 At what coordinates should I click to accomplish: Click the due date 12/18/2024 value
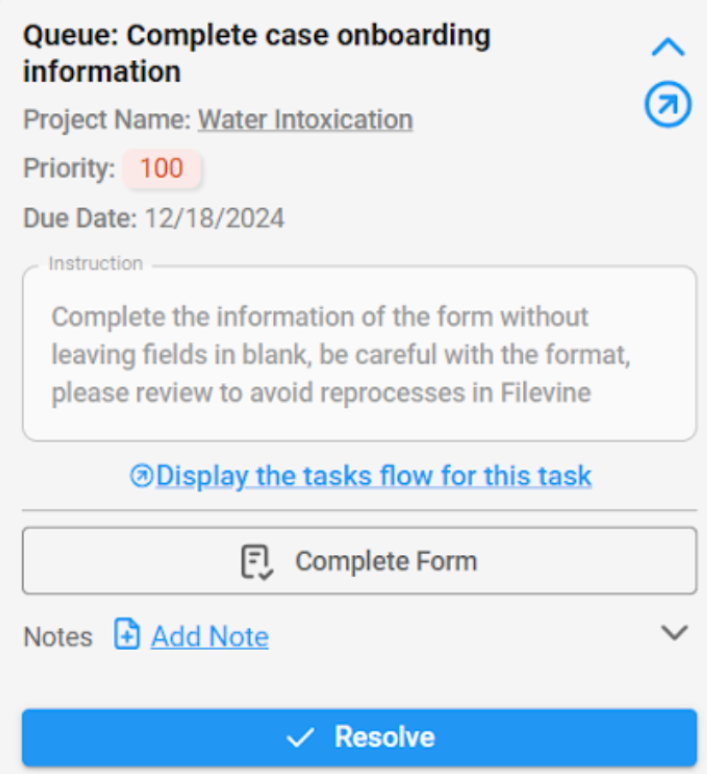pyautogui.click(x=214, y=218)
